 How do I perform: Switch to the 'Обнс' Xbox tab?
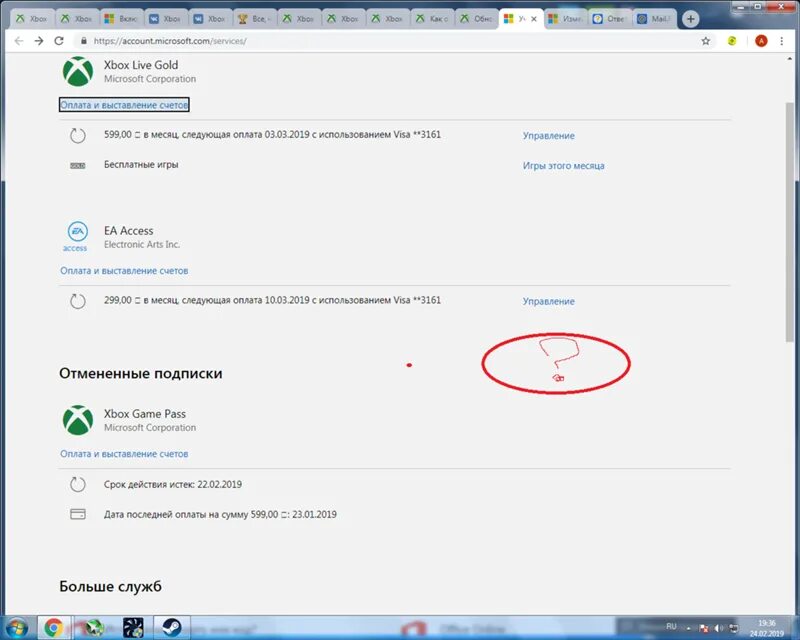pos(477,19)
